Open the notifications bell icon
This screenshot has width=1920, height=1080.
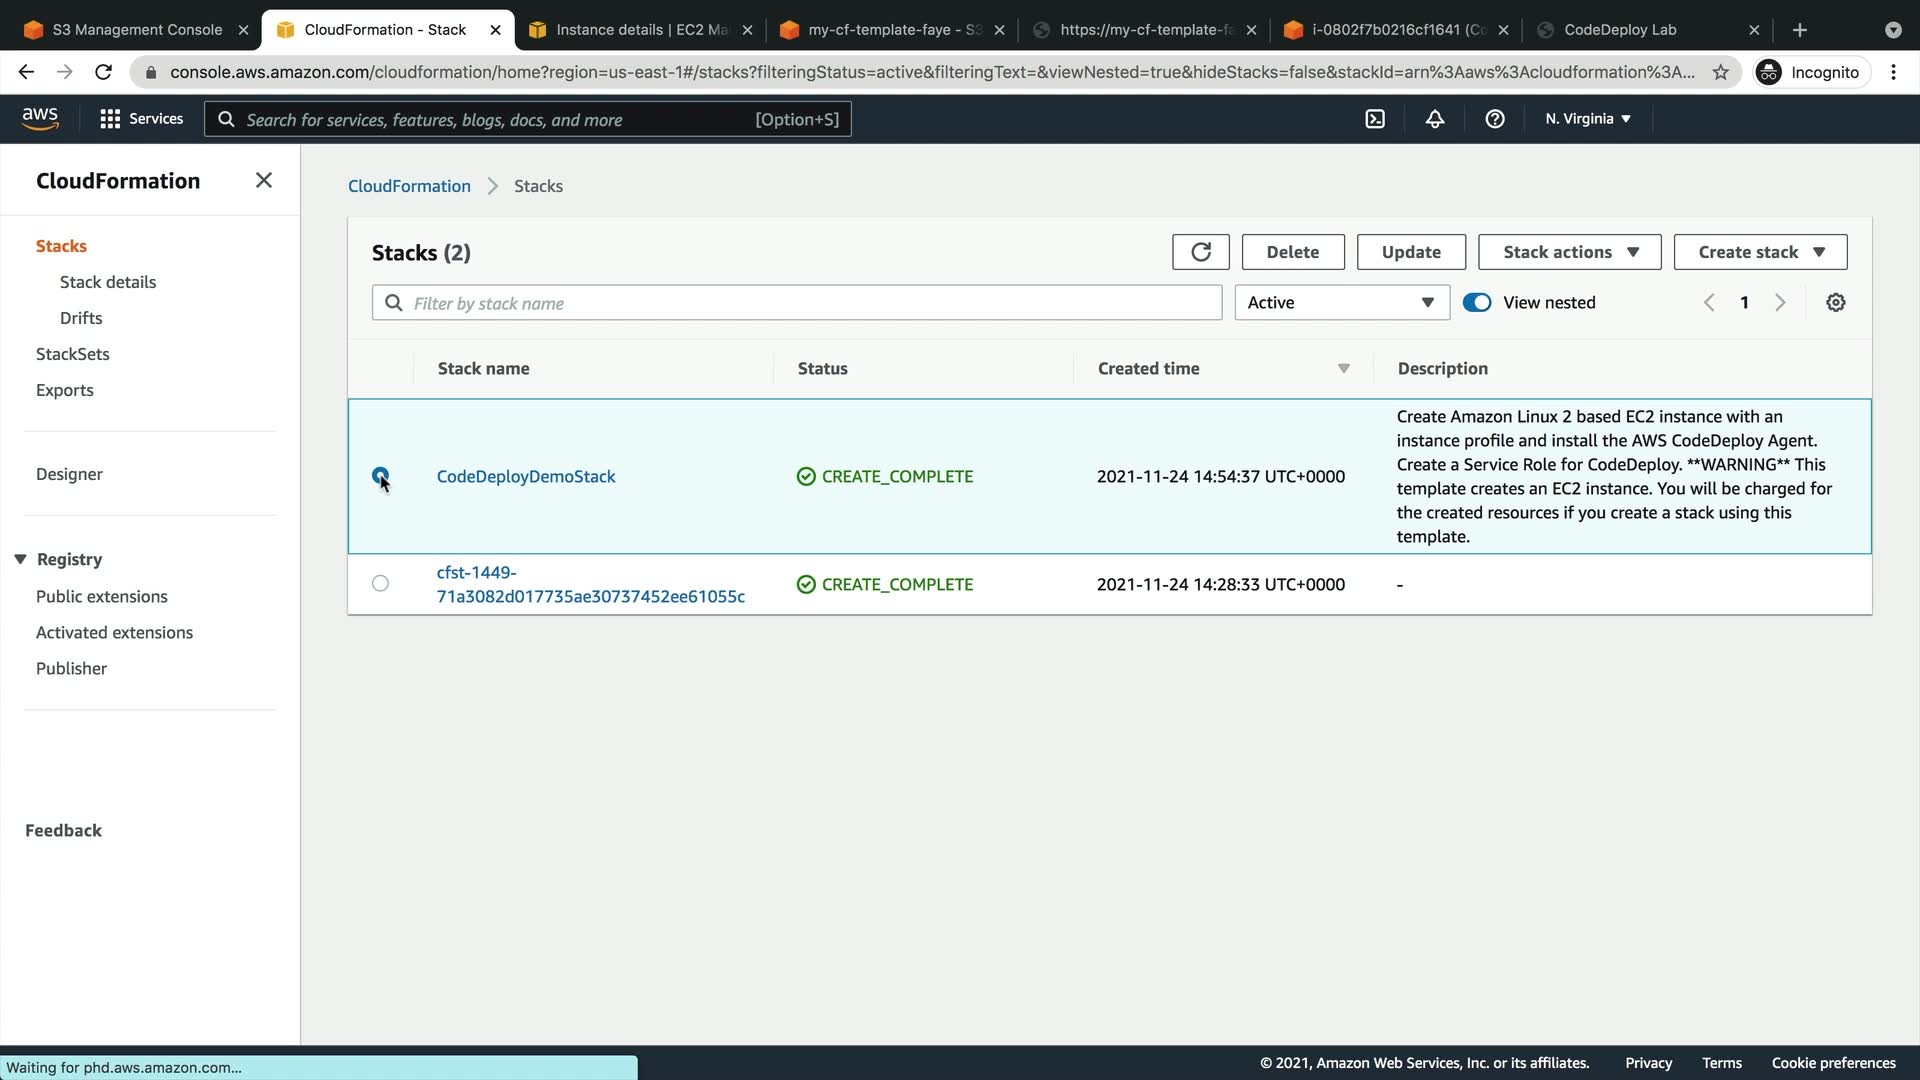[1434, 119]
